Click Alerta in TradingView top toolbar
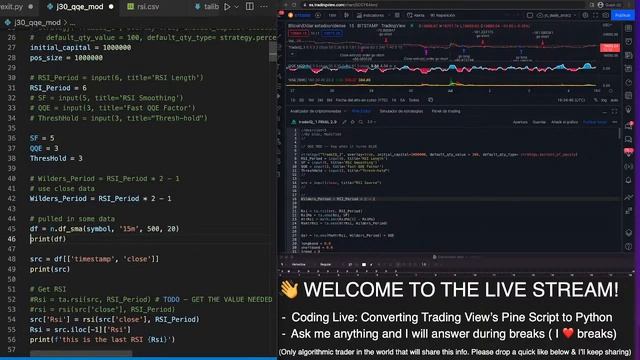640x360 pixels. point(416,15)
